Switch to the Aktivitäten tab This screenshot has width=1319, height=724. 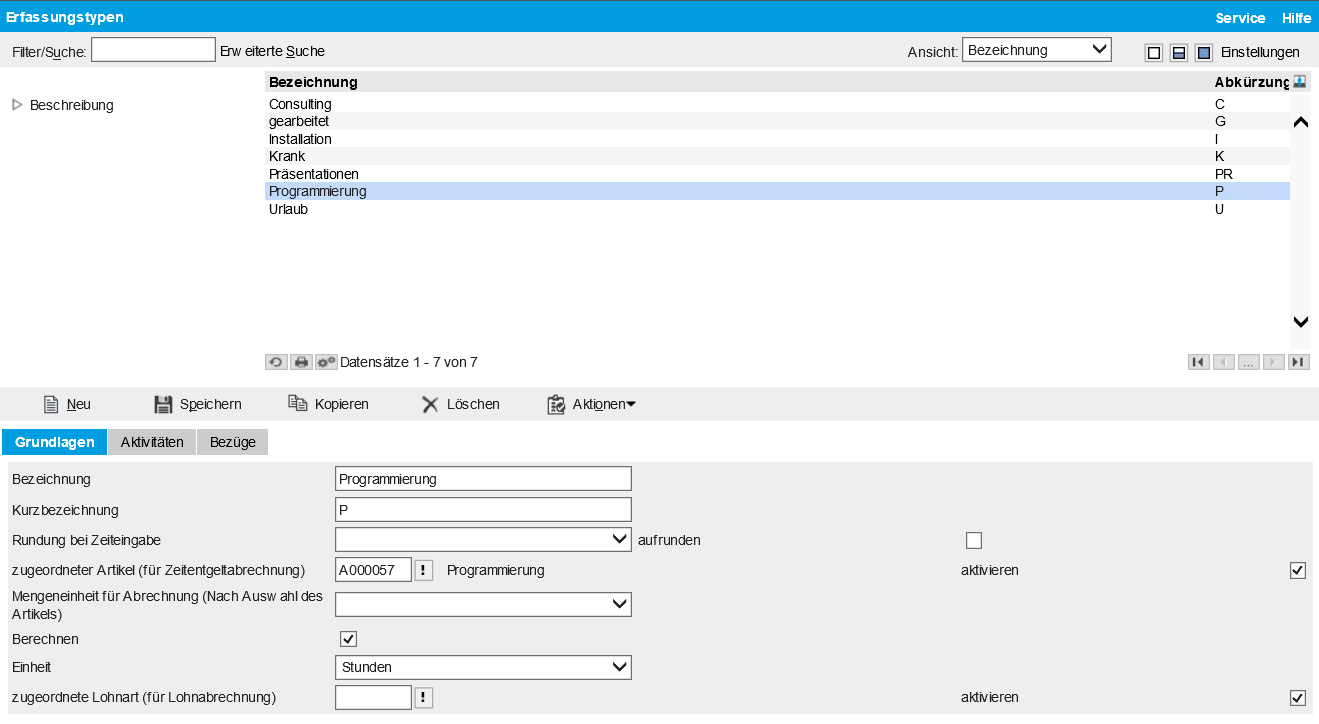click(152, 442)
